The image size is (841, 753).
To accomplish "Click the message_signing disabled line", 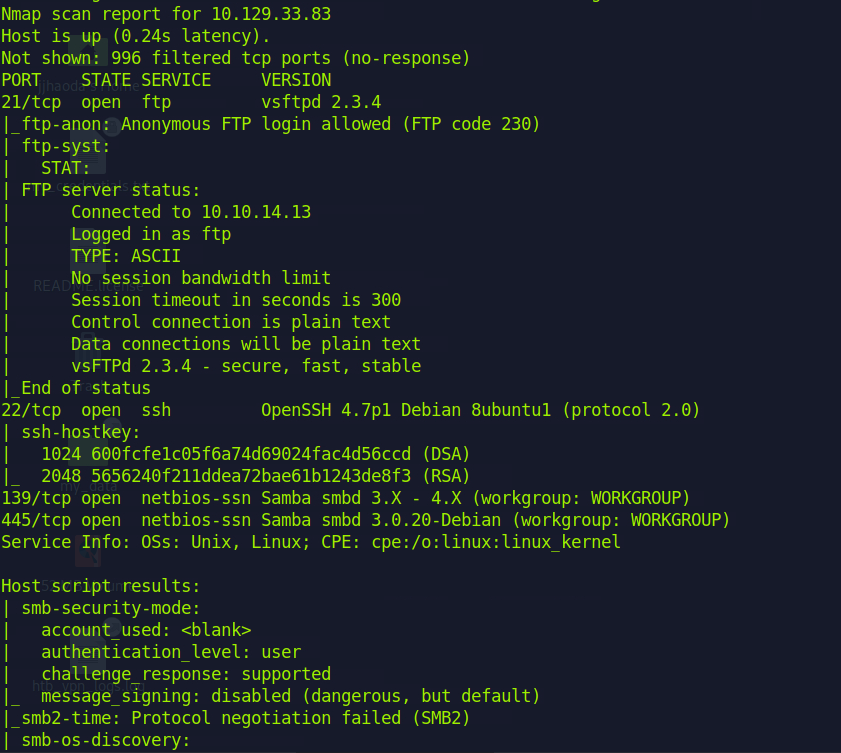I will point(290,696).
